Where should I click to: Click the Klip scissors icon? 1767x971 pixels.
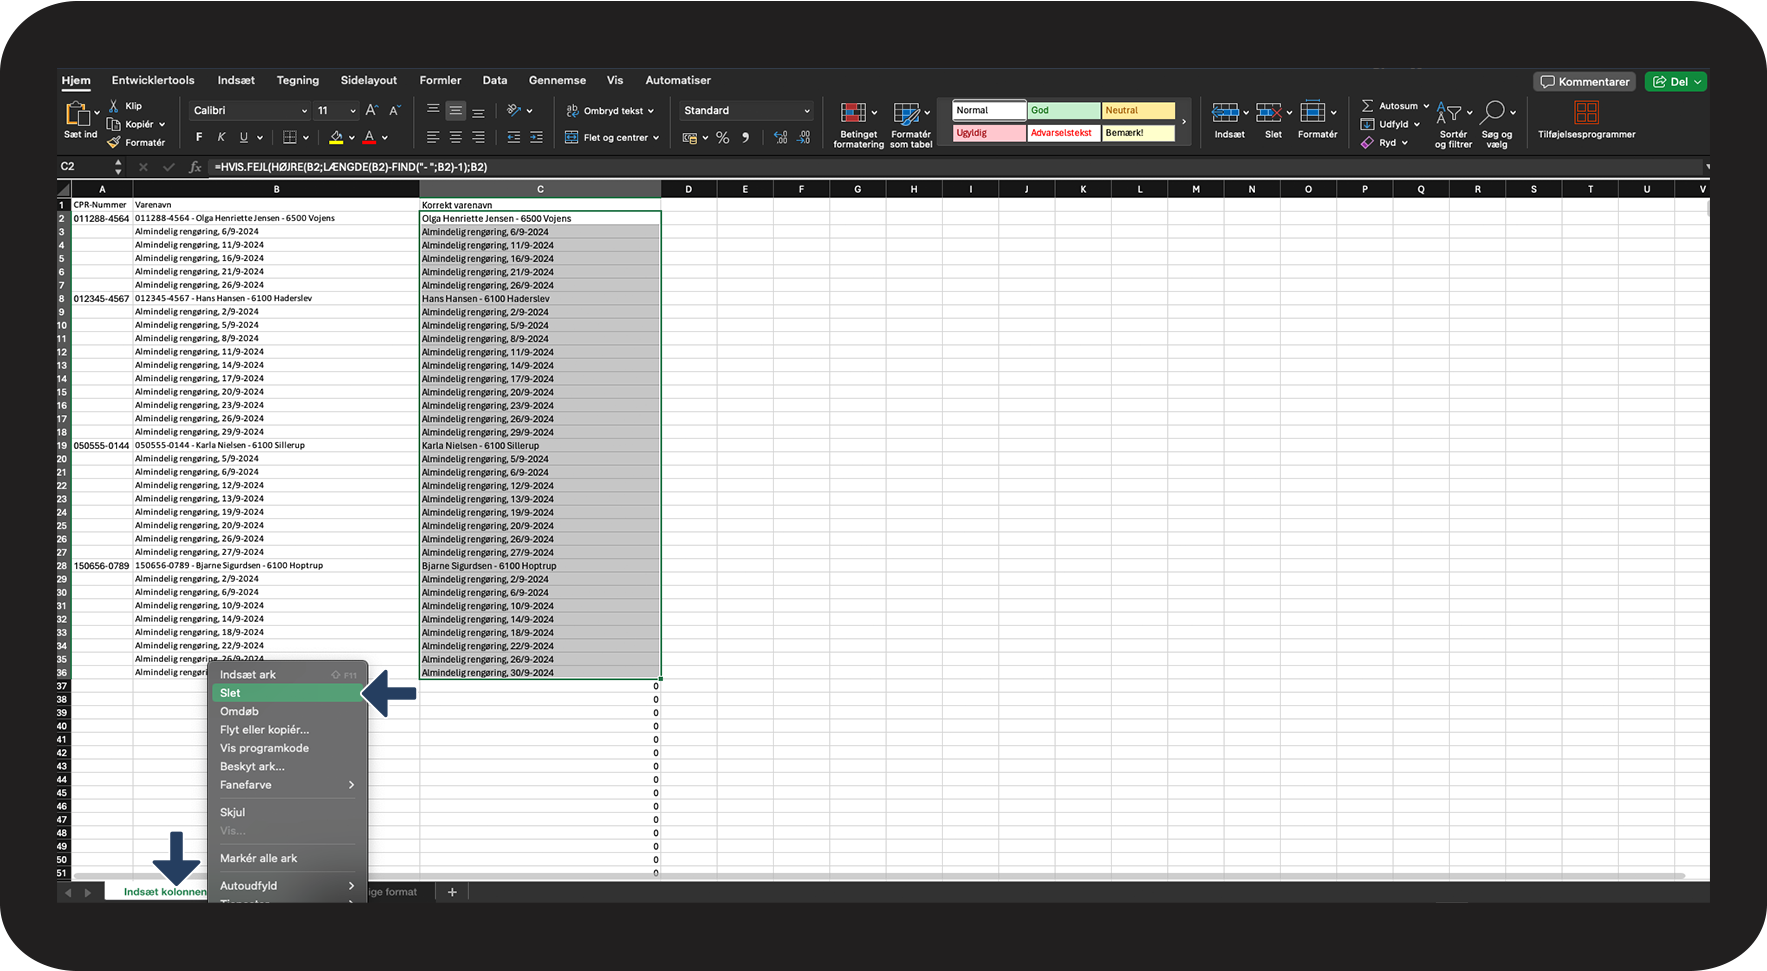click(114, 106)
